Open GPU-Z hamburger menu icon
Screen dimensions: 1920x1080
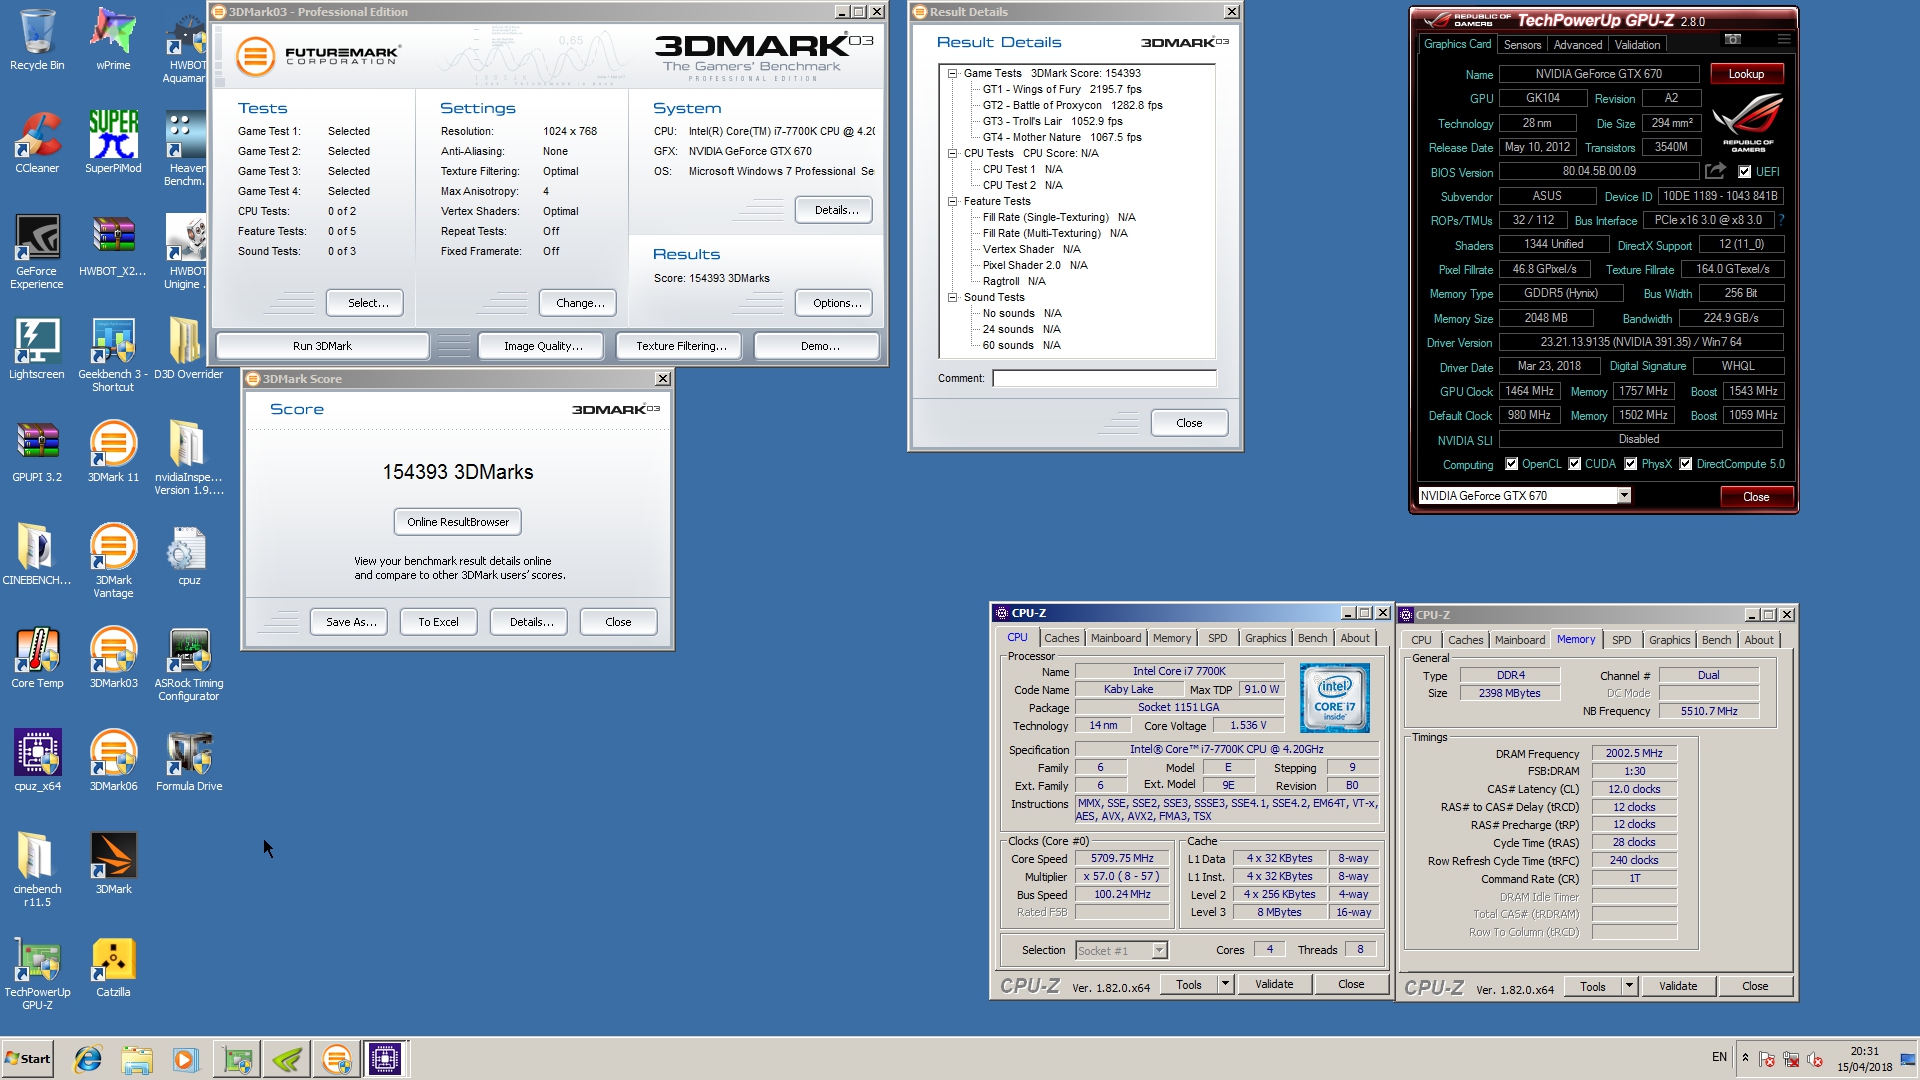click(1783, 39)
